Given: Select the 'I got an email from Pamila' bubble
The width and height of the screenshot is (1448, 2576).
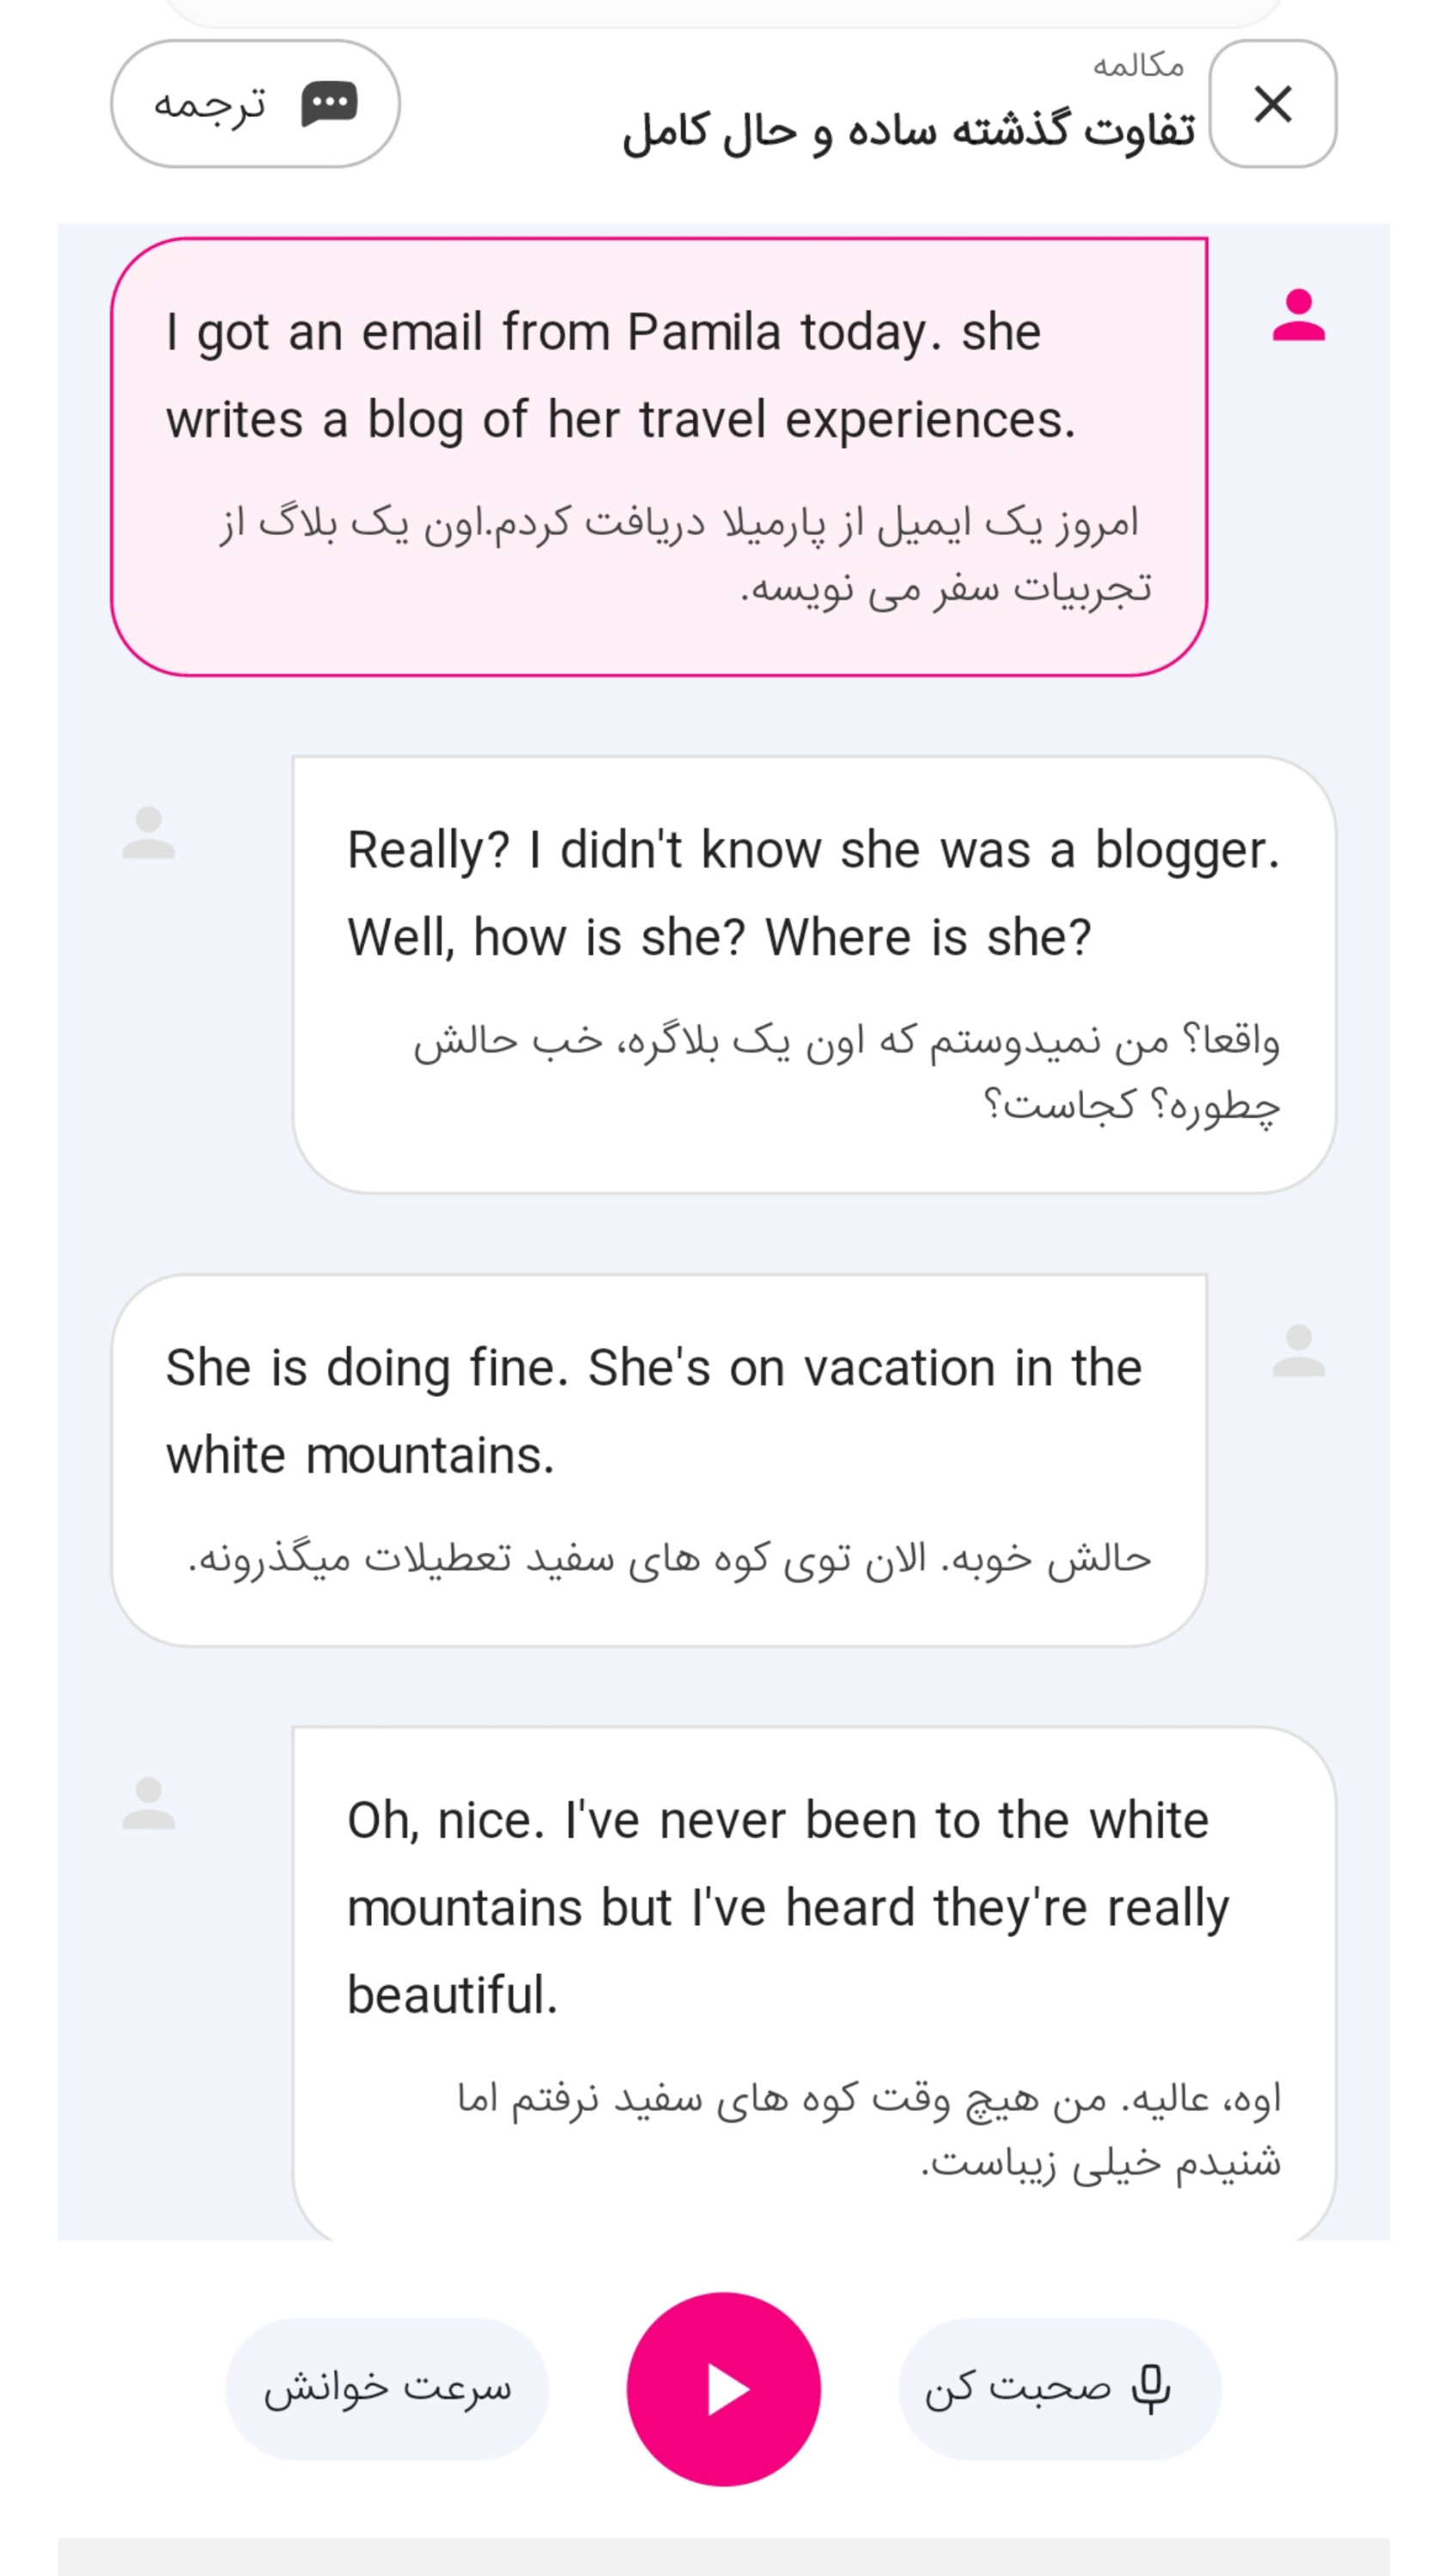Looking at the screenshot, I should [x=659, y=457].
